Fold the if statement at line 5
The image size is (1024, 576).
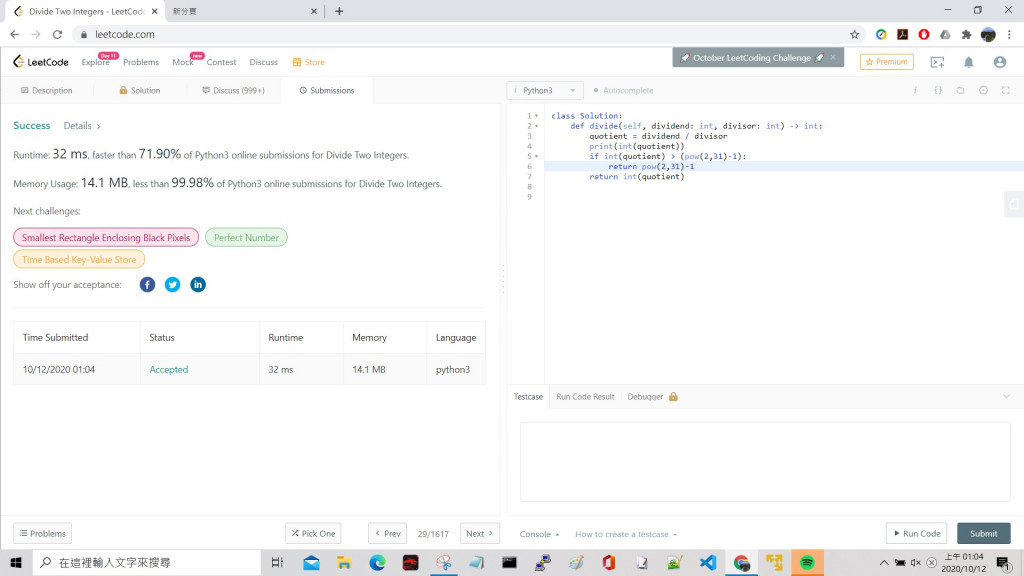point(537,156)
